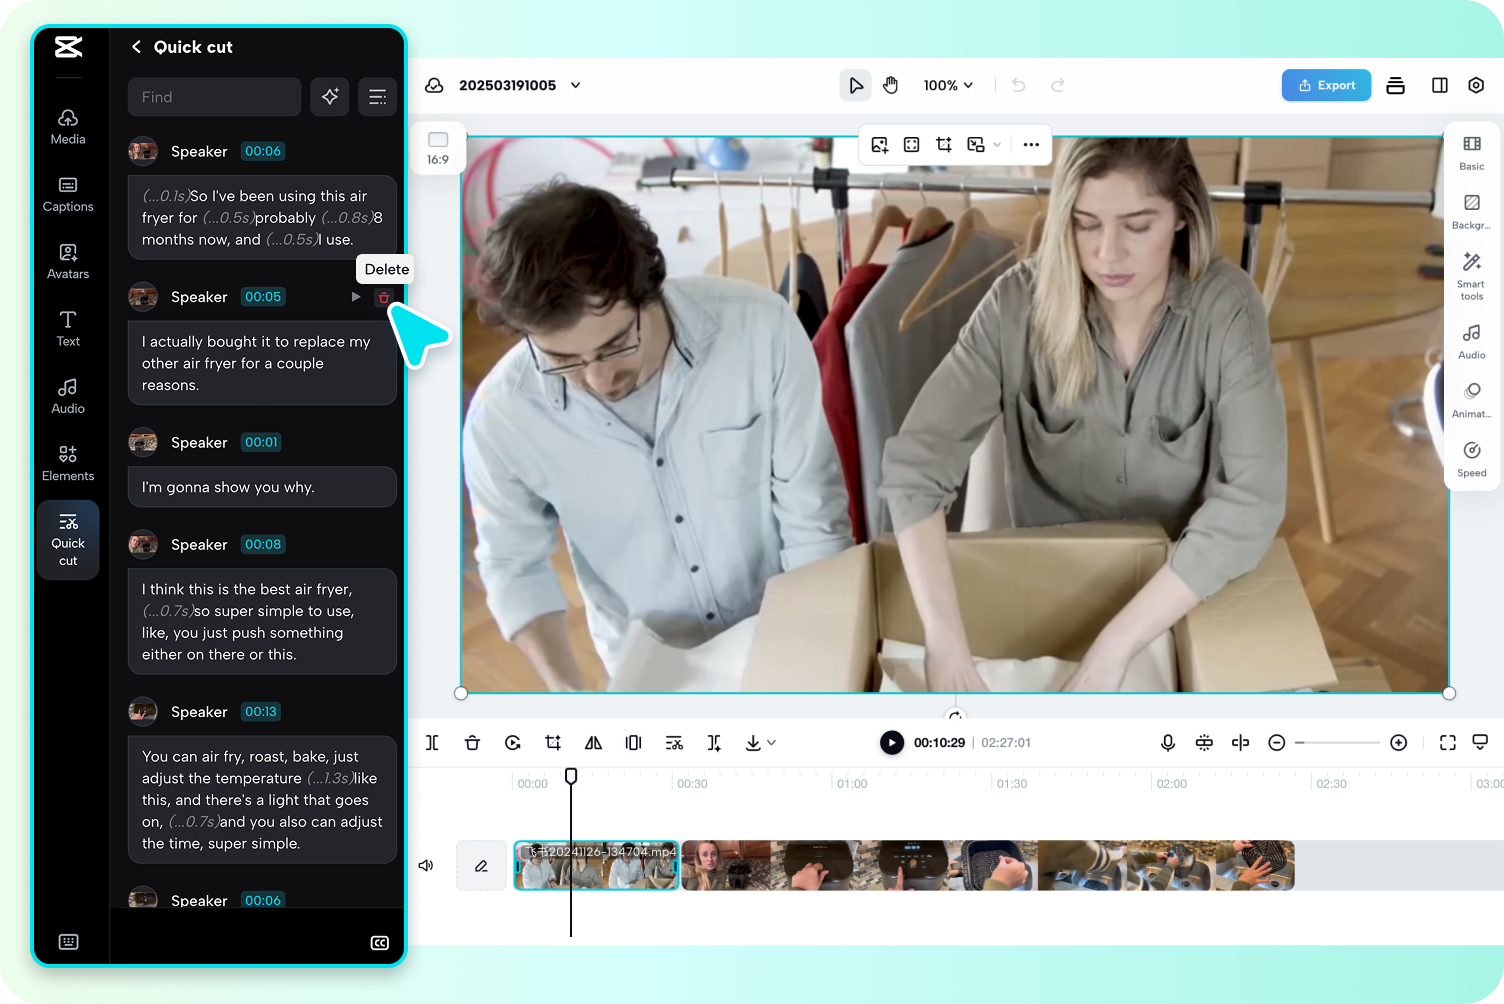Click the timeline playhead marker
Screen dimensions: 1504x1004
pyautogui.click(x=571, y=776)
